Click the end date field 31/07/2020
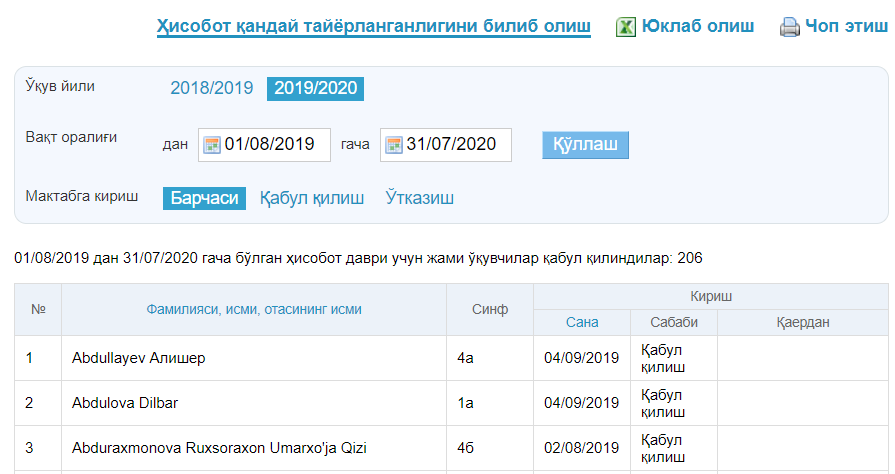Viewport: 895px width, 474px height. (x=454, y=145)
